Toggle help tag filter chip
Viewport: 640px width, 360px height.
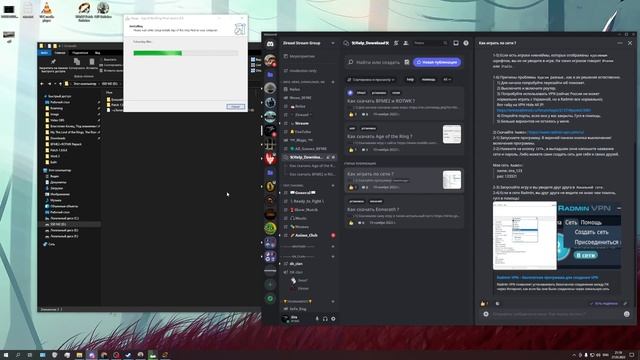tap(410, 80)
